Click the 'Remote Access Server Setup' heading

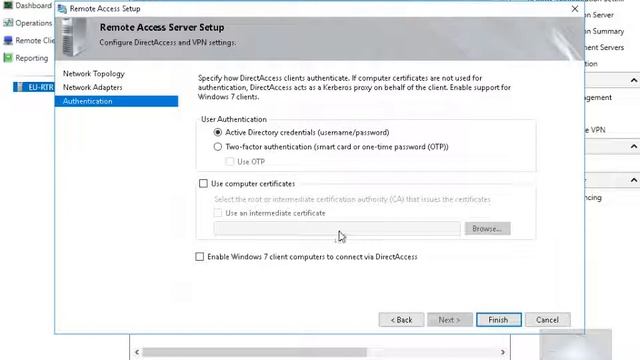[x=162, y=27]
